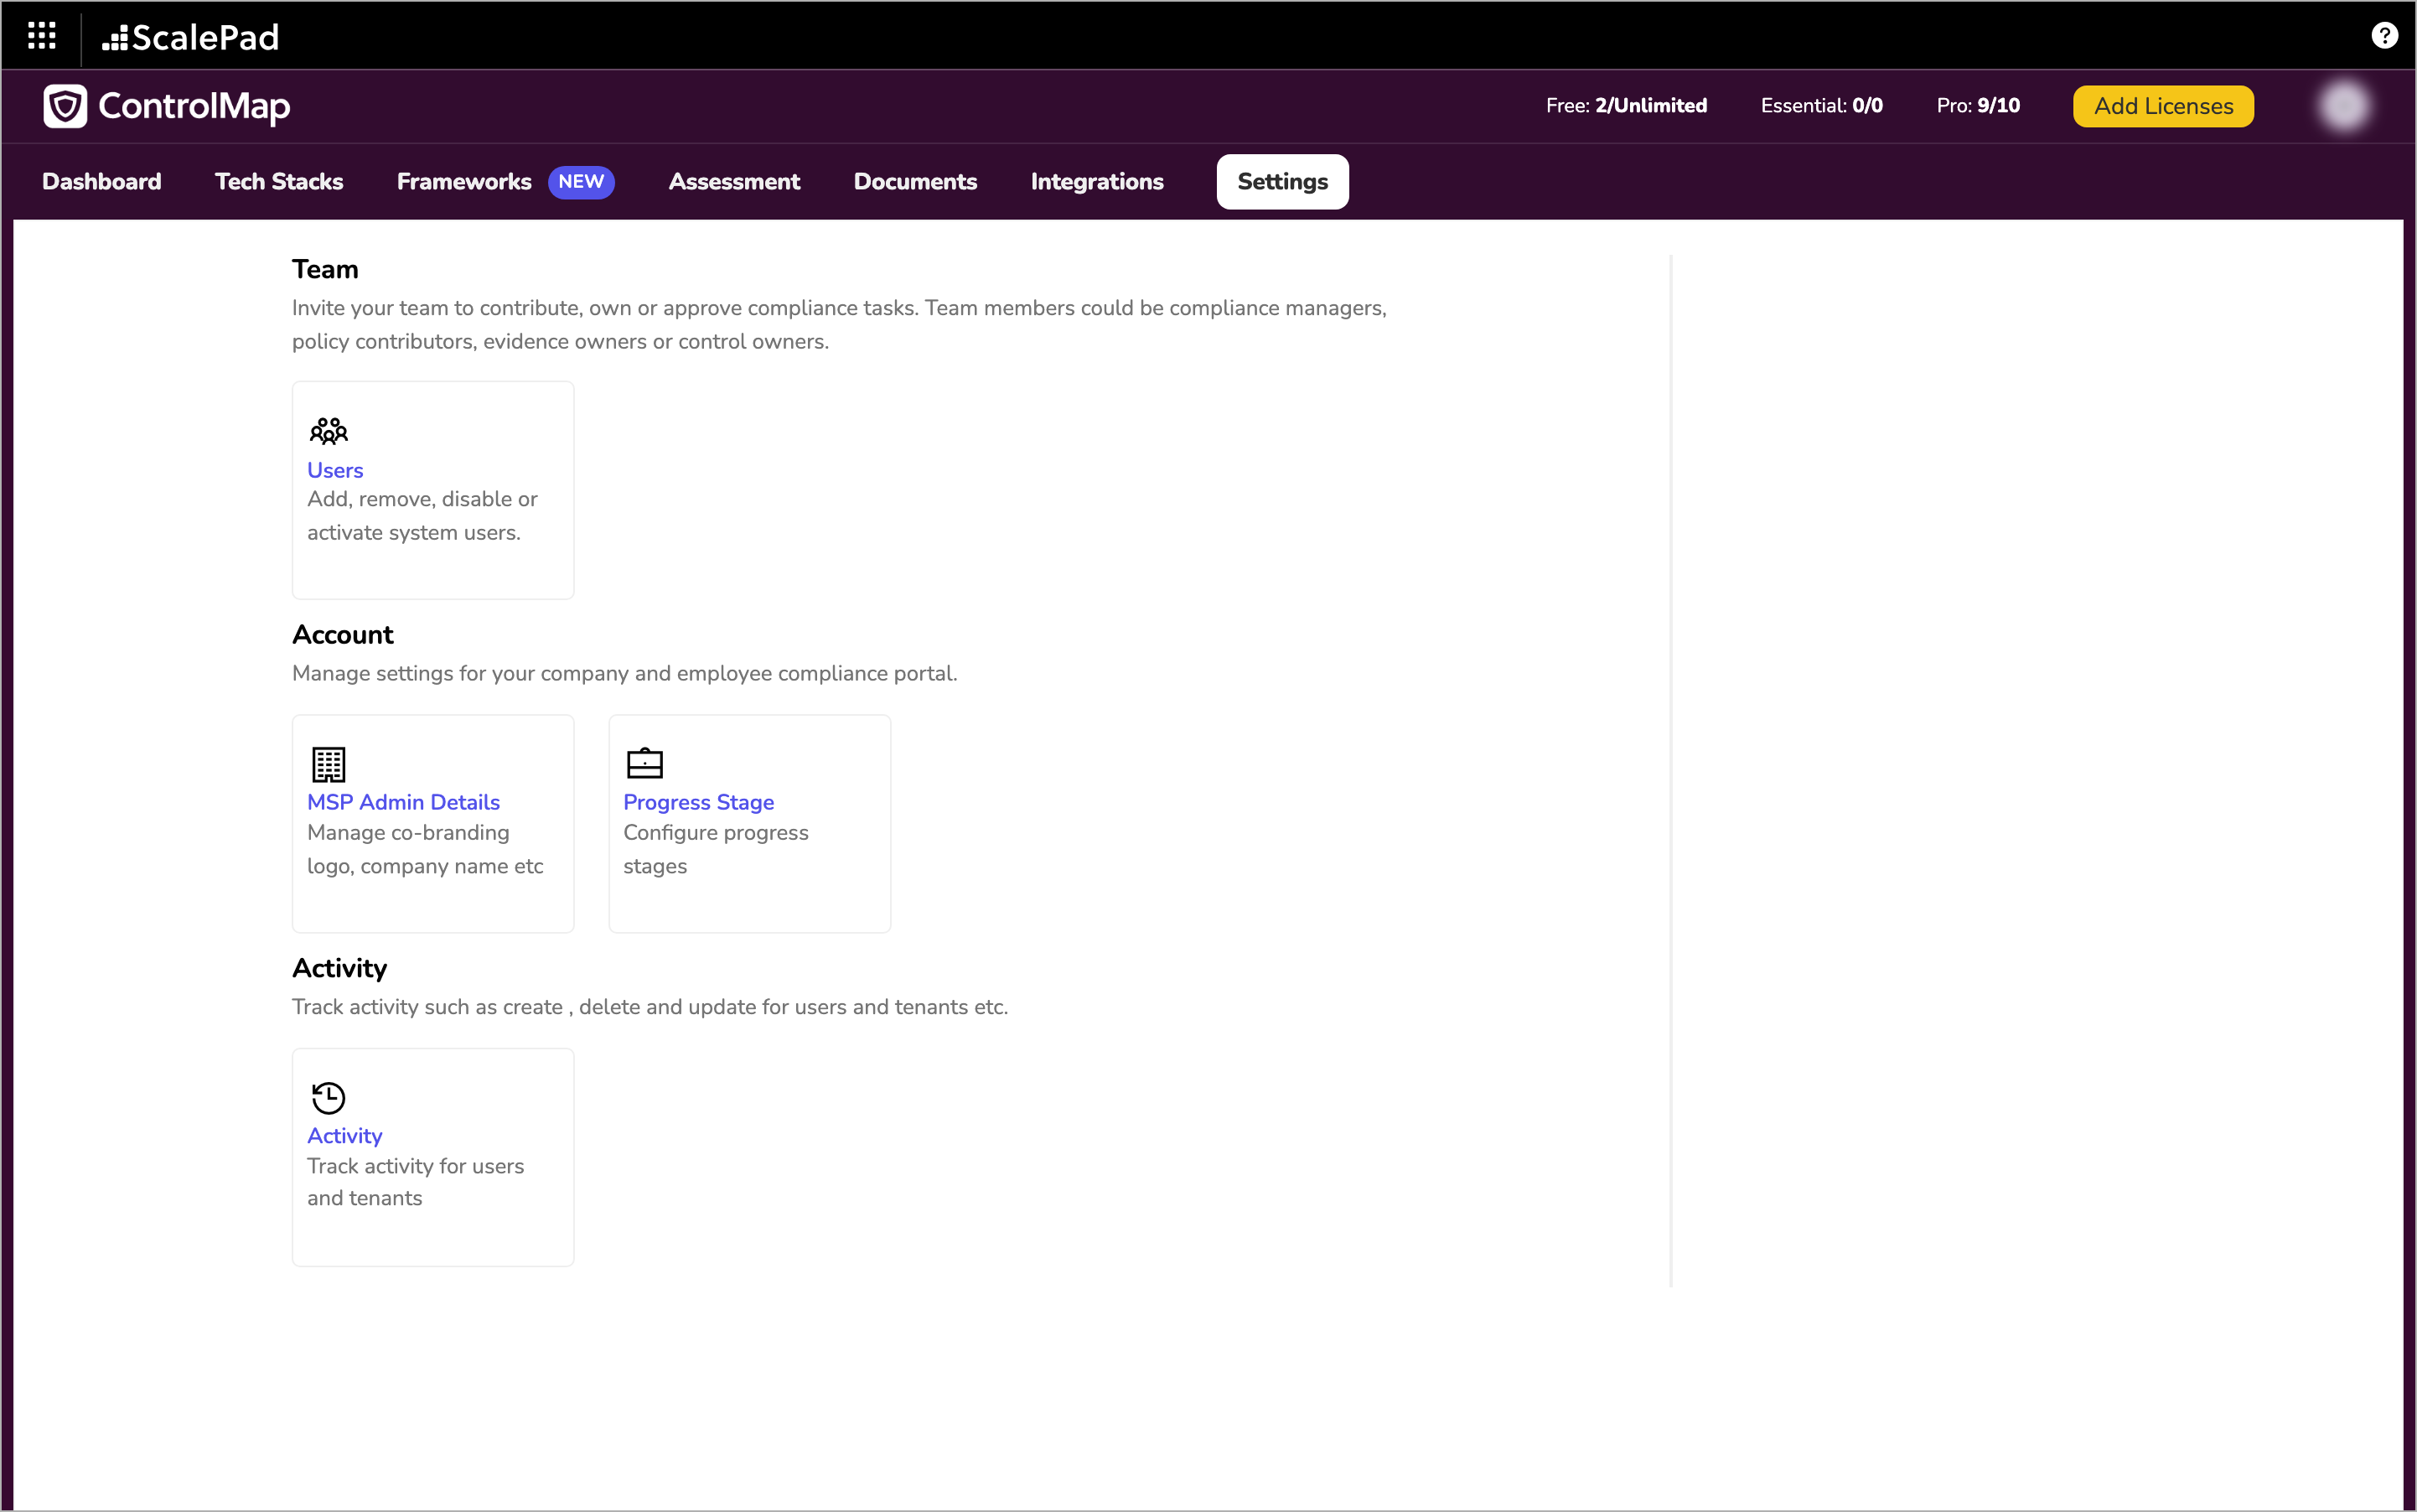Image resolution: width=2417 pixels, height=1512 pixels.
Task: Click the Free: 2/Unlimited license count
Action: click(1626, 106)
